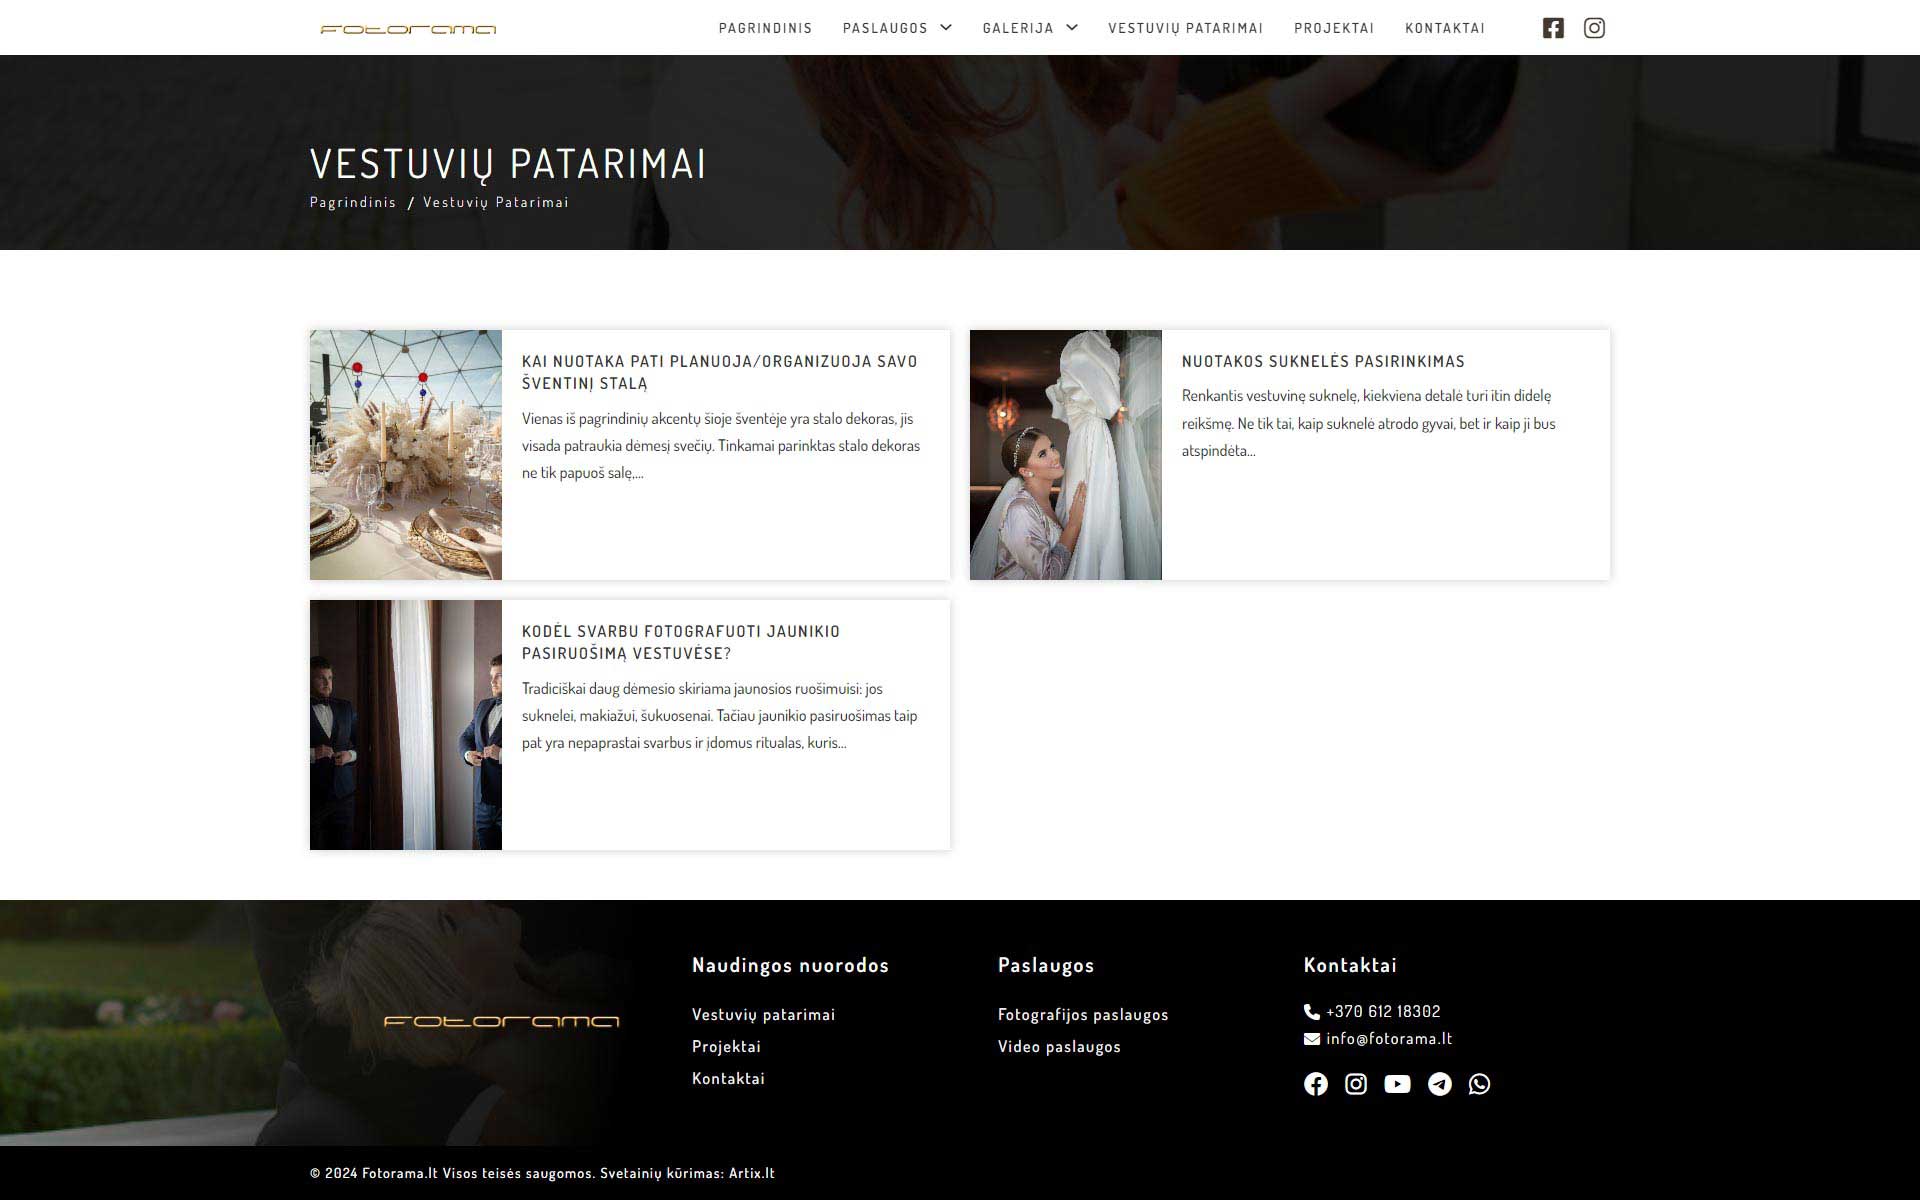Open article 'Kai nuotaka pati planuoja' title

coord(719,372)
